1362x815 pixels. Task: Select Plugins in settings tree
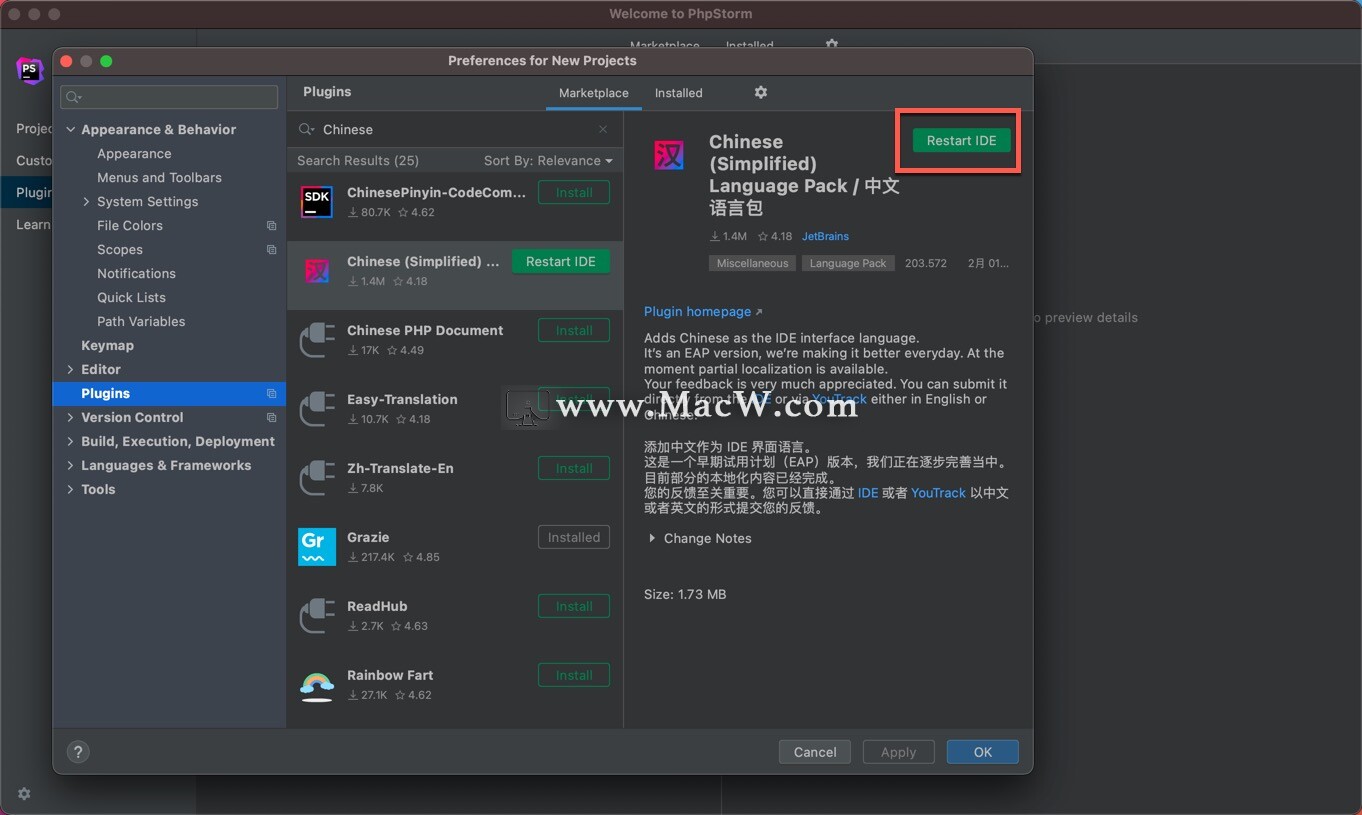[169, 394]
